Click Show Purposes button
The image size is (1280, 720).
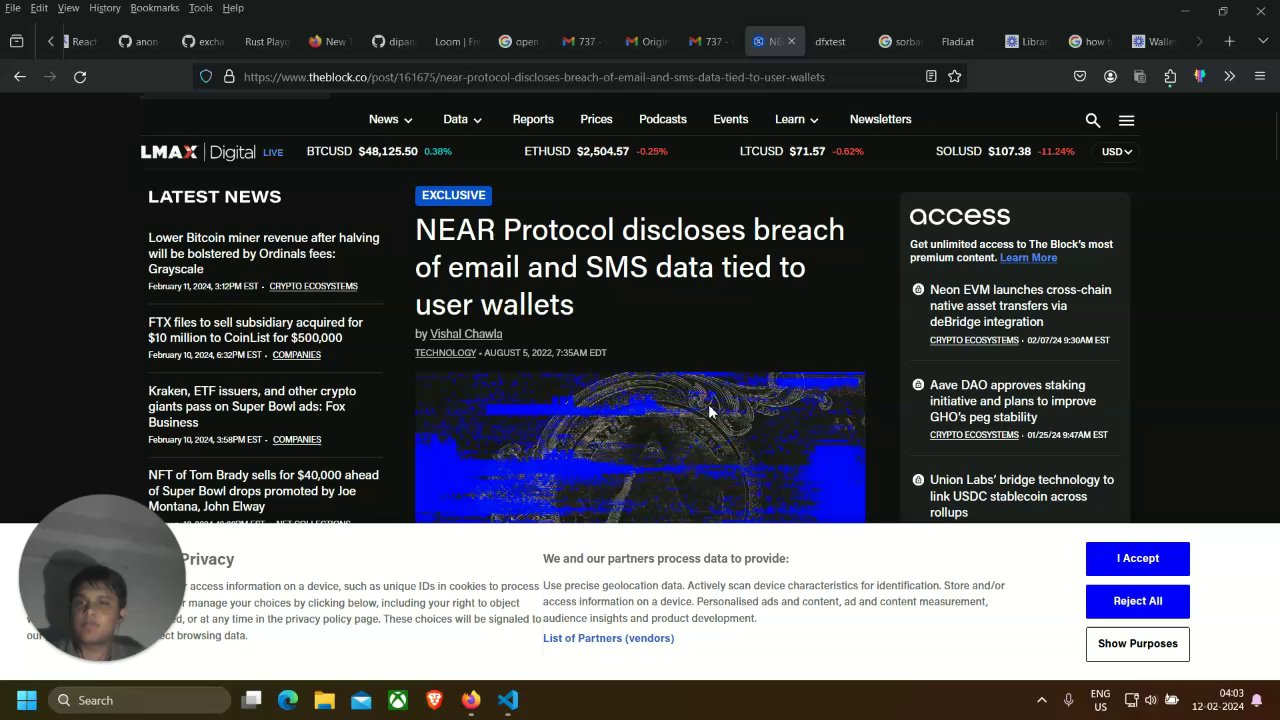click(1138, 644)
